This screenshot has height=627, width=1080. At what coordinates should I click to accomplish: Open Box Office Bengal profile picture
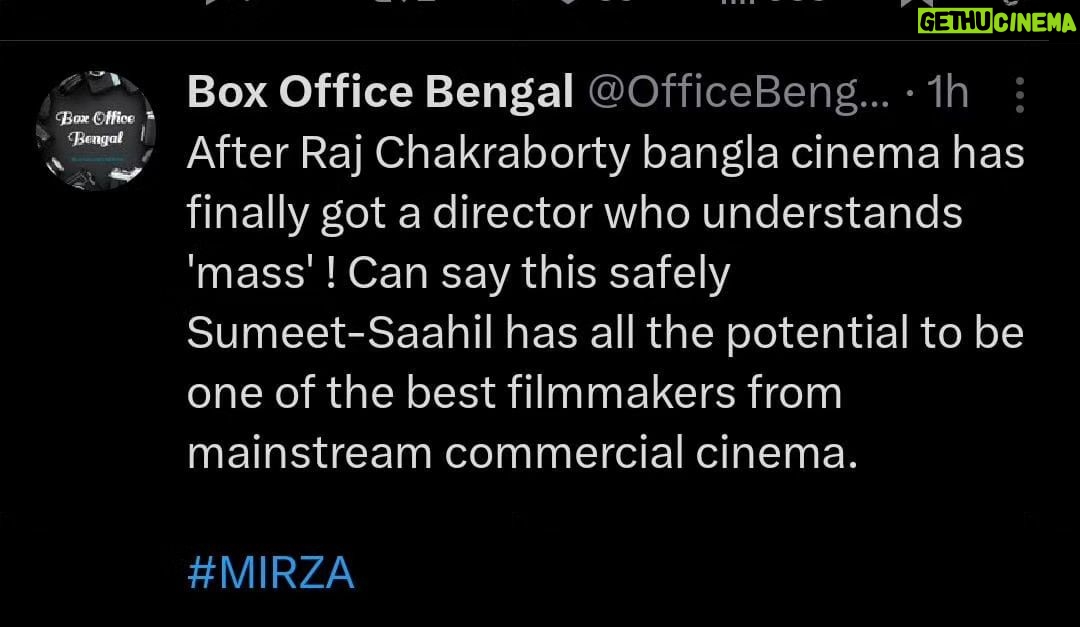tap(95, 132)
